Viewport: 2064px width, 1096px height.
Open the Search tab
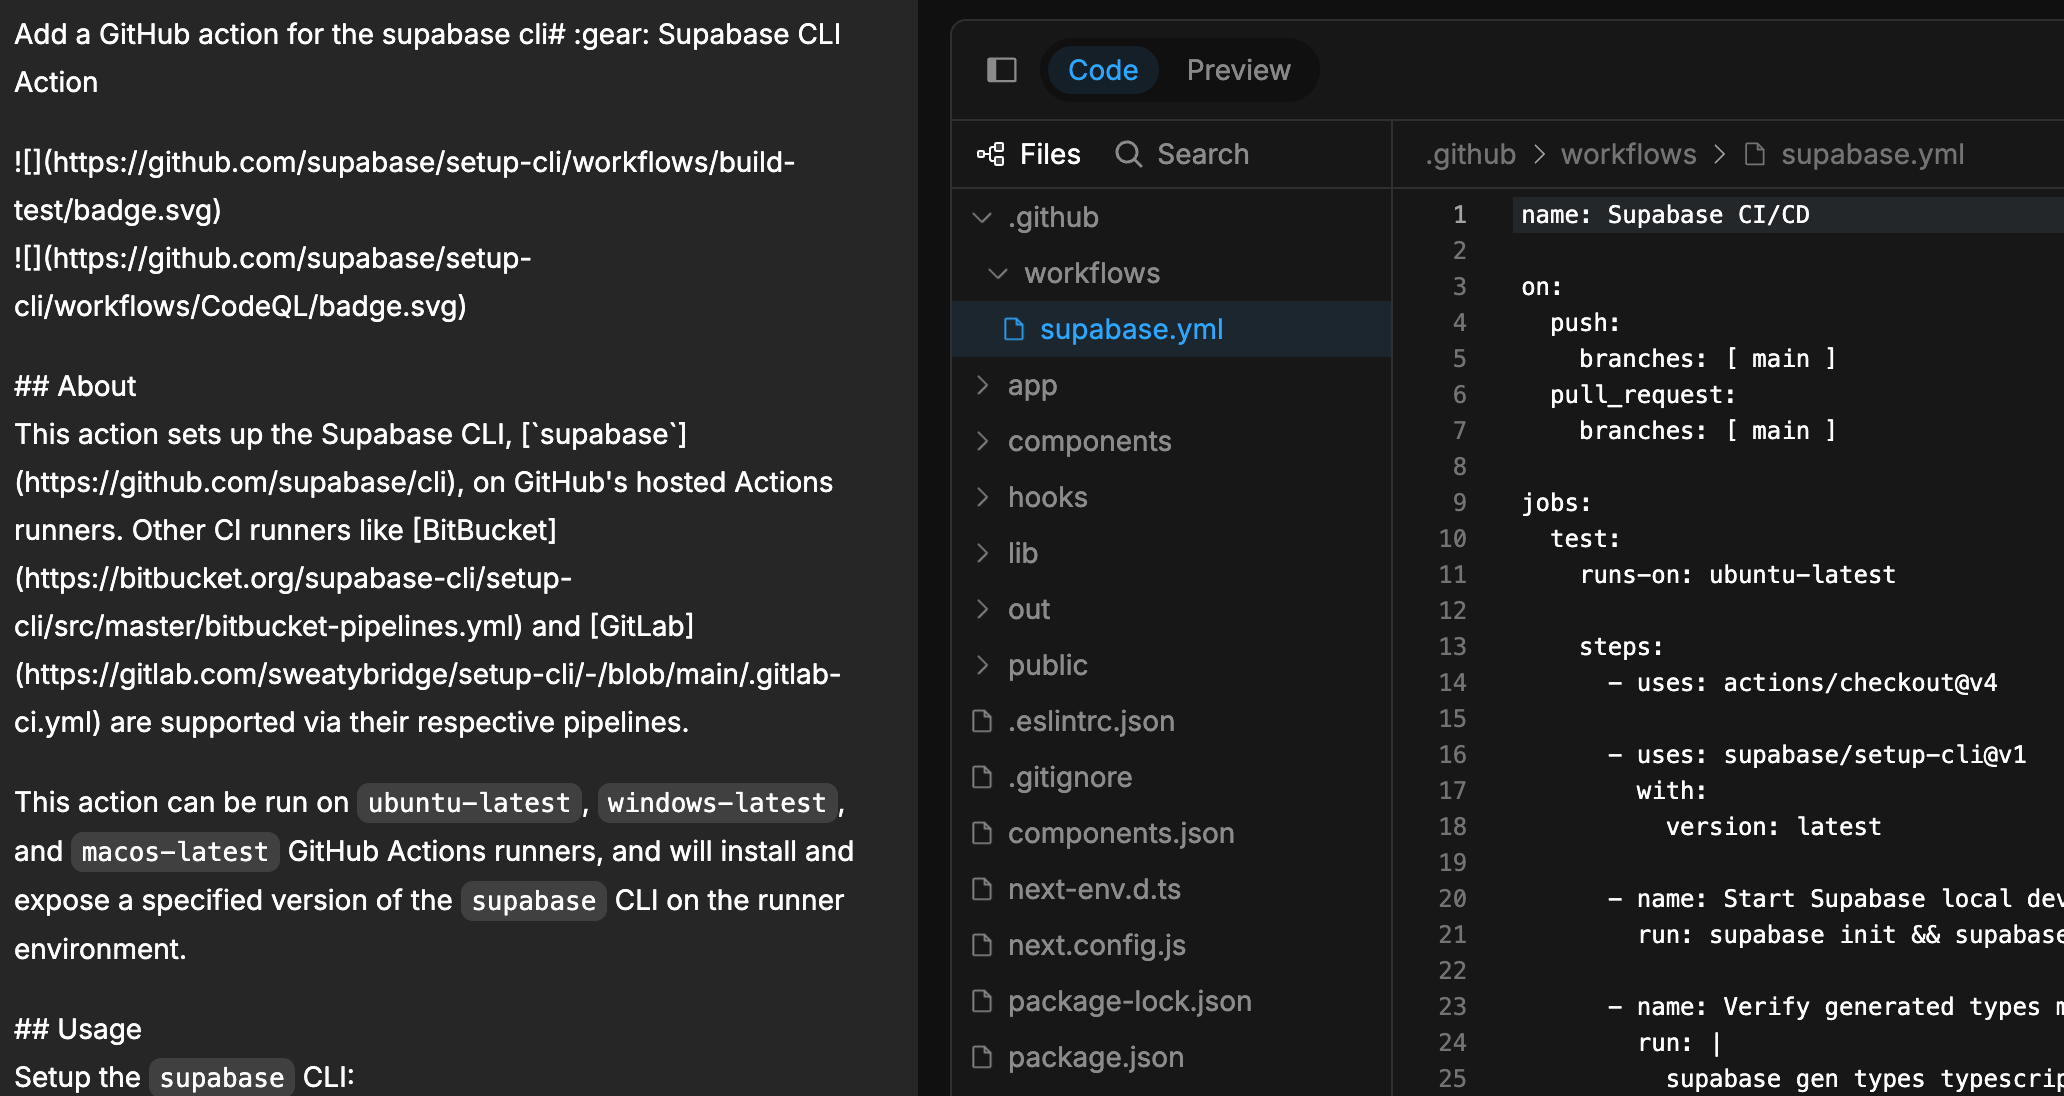1202,154
